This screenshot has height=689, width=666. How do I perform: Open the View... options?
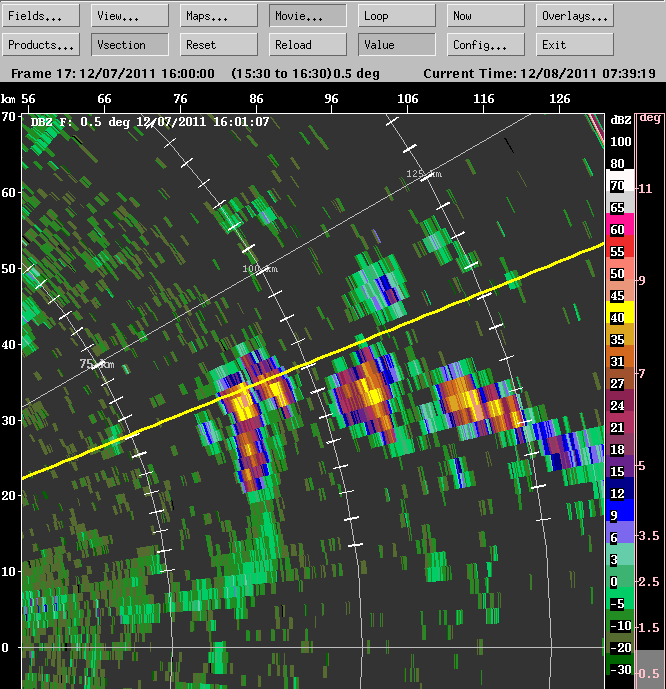pyautogui.click(x=130, y=16)
